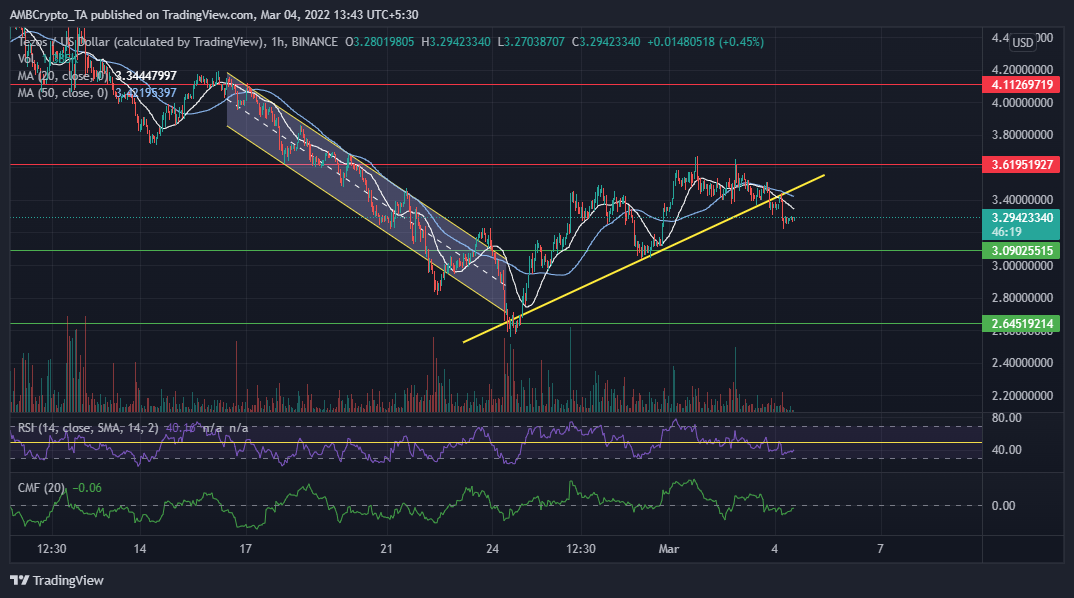Click the '17' date on time axis
This screenshot has height=598, width=1074.
(244, 549)
